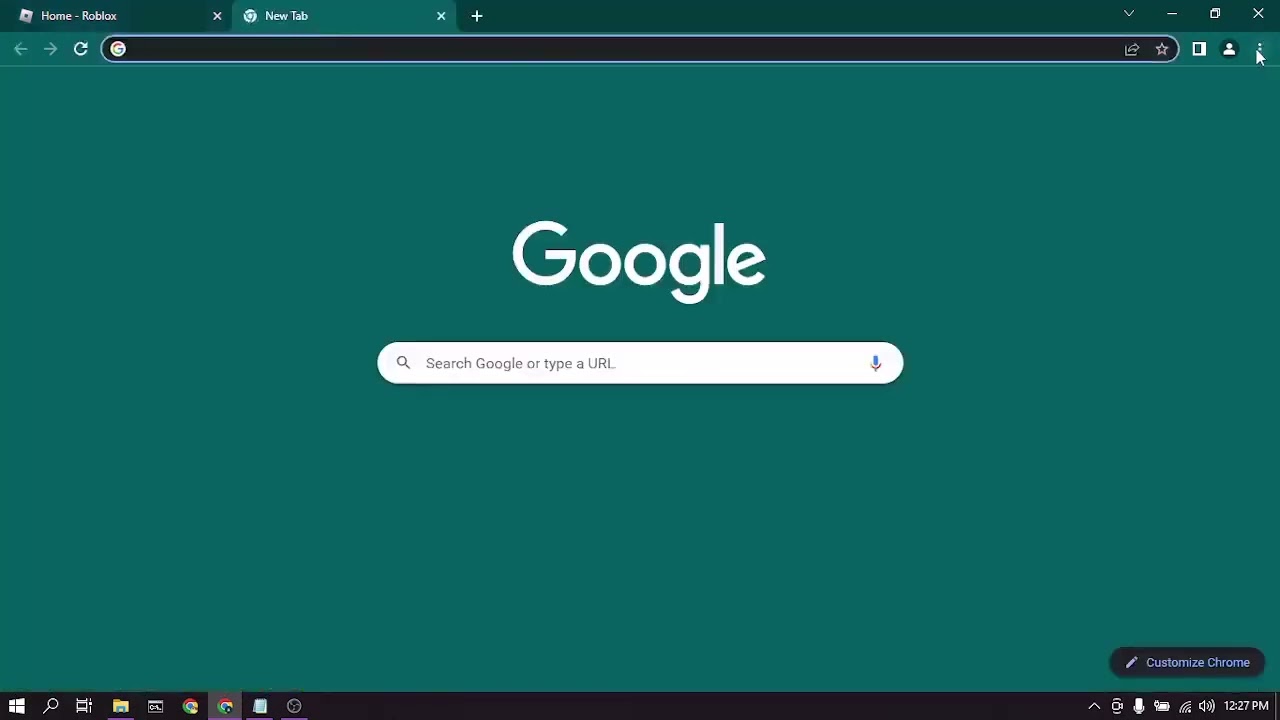The image size is (1280, 720).
Task: Open the Windows Start menu
Action: click(17, 706)
